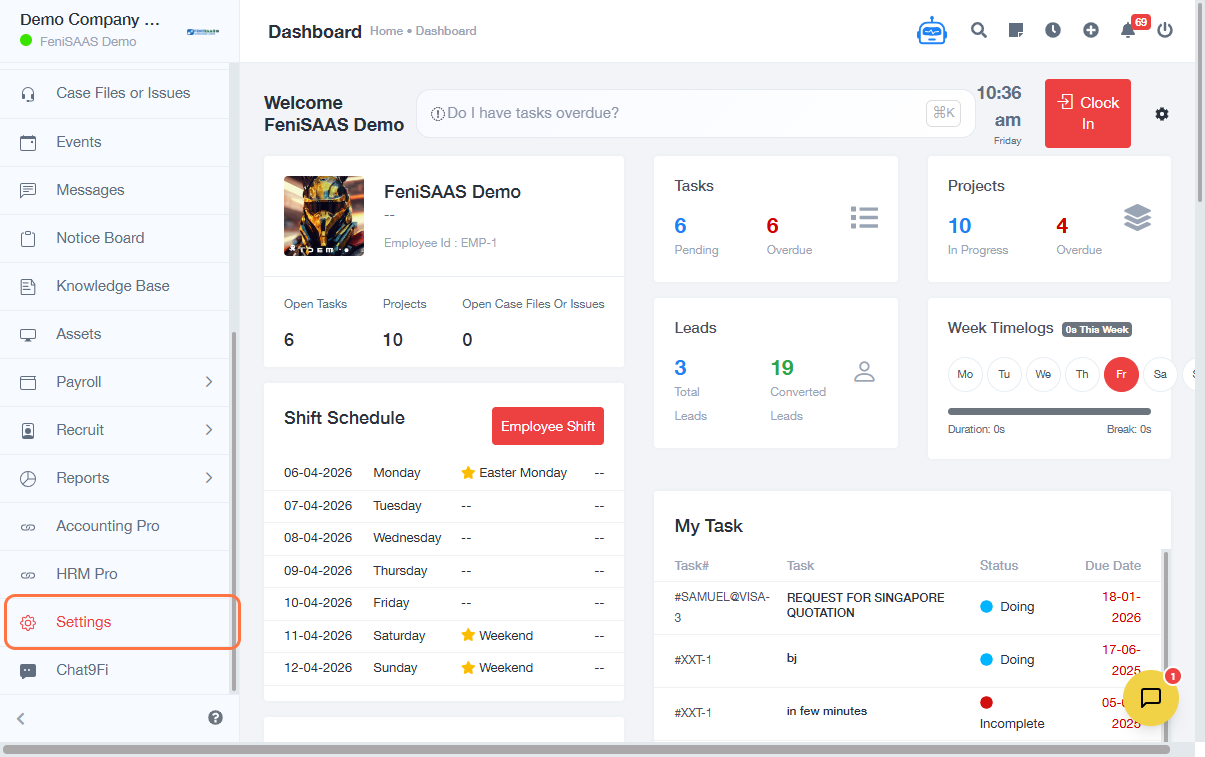Open Settings in the sidebar

84,622
